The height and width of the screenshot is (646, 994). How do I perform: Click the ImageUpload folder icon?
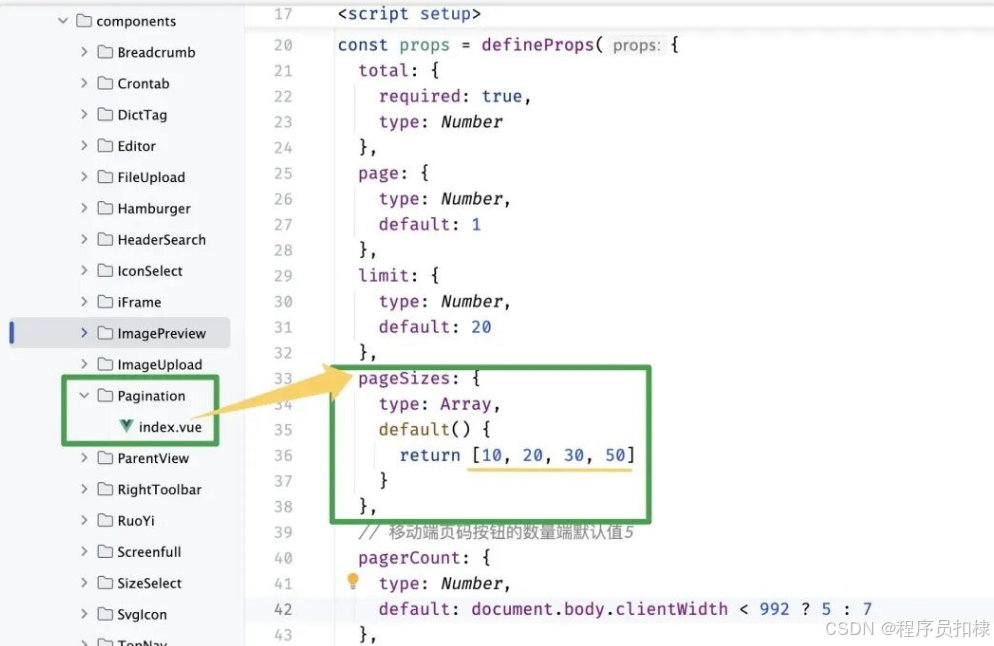click(x=105, y=364)
